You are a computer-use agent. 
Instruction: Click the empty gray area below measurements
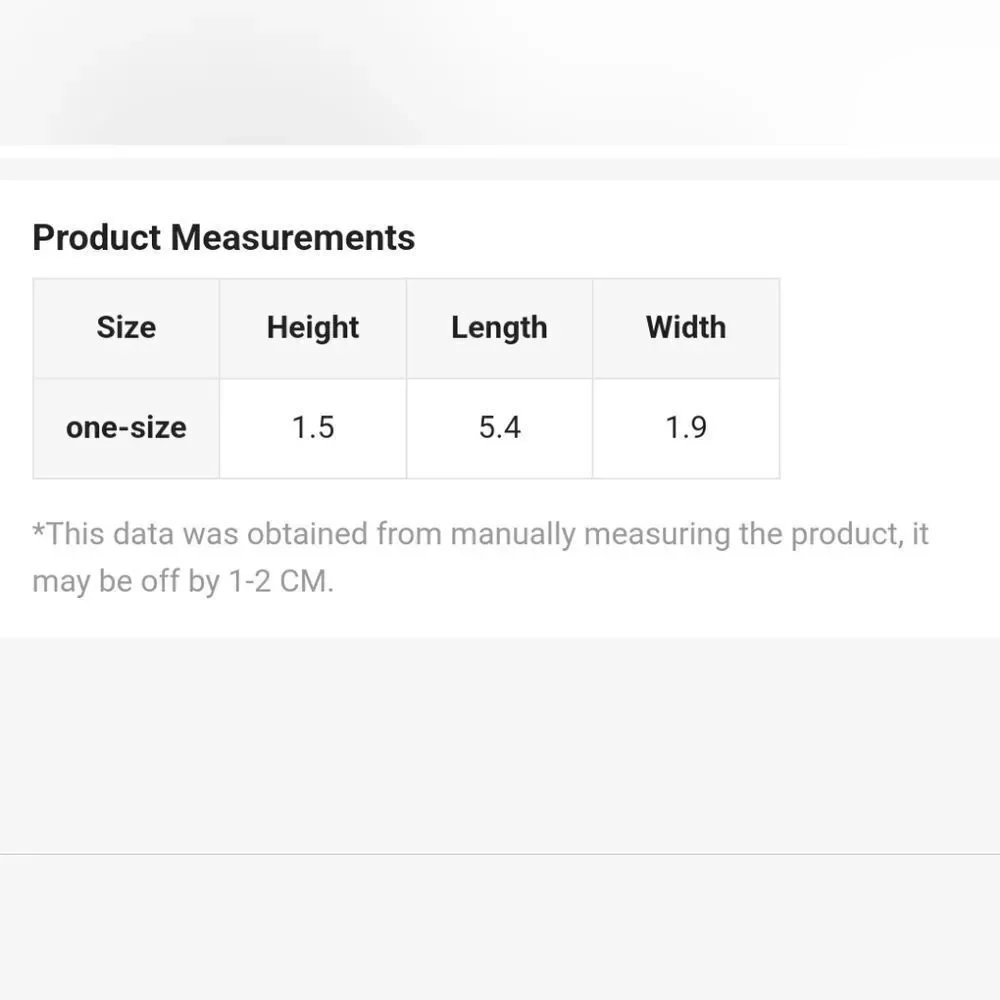tap(500, 745)
